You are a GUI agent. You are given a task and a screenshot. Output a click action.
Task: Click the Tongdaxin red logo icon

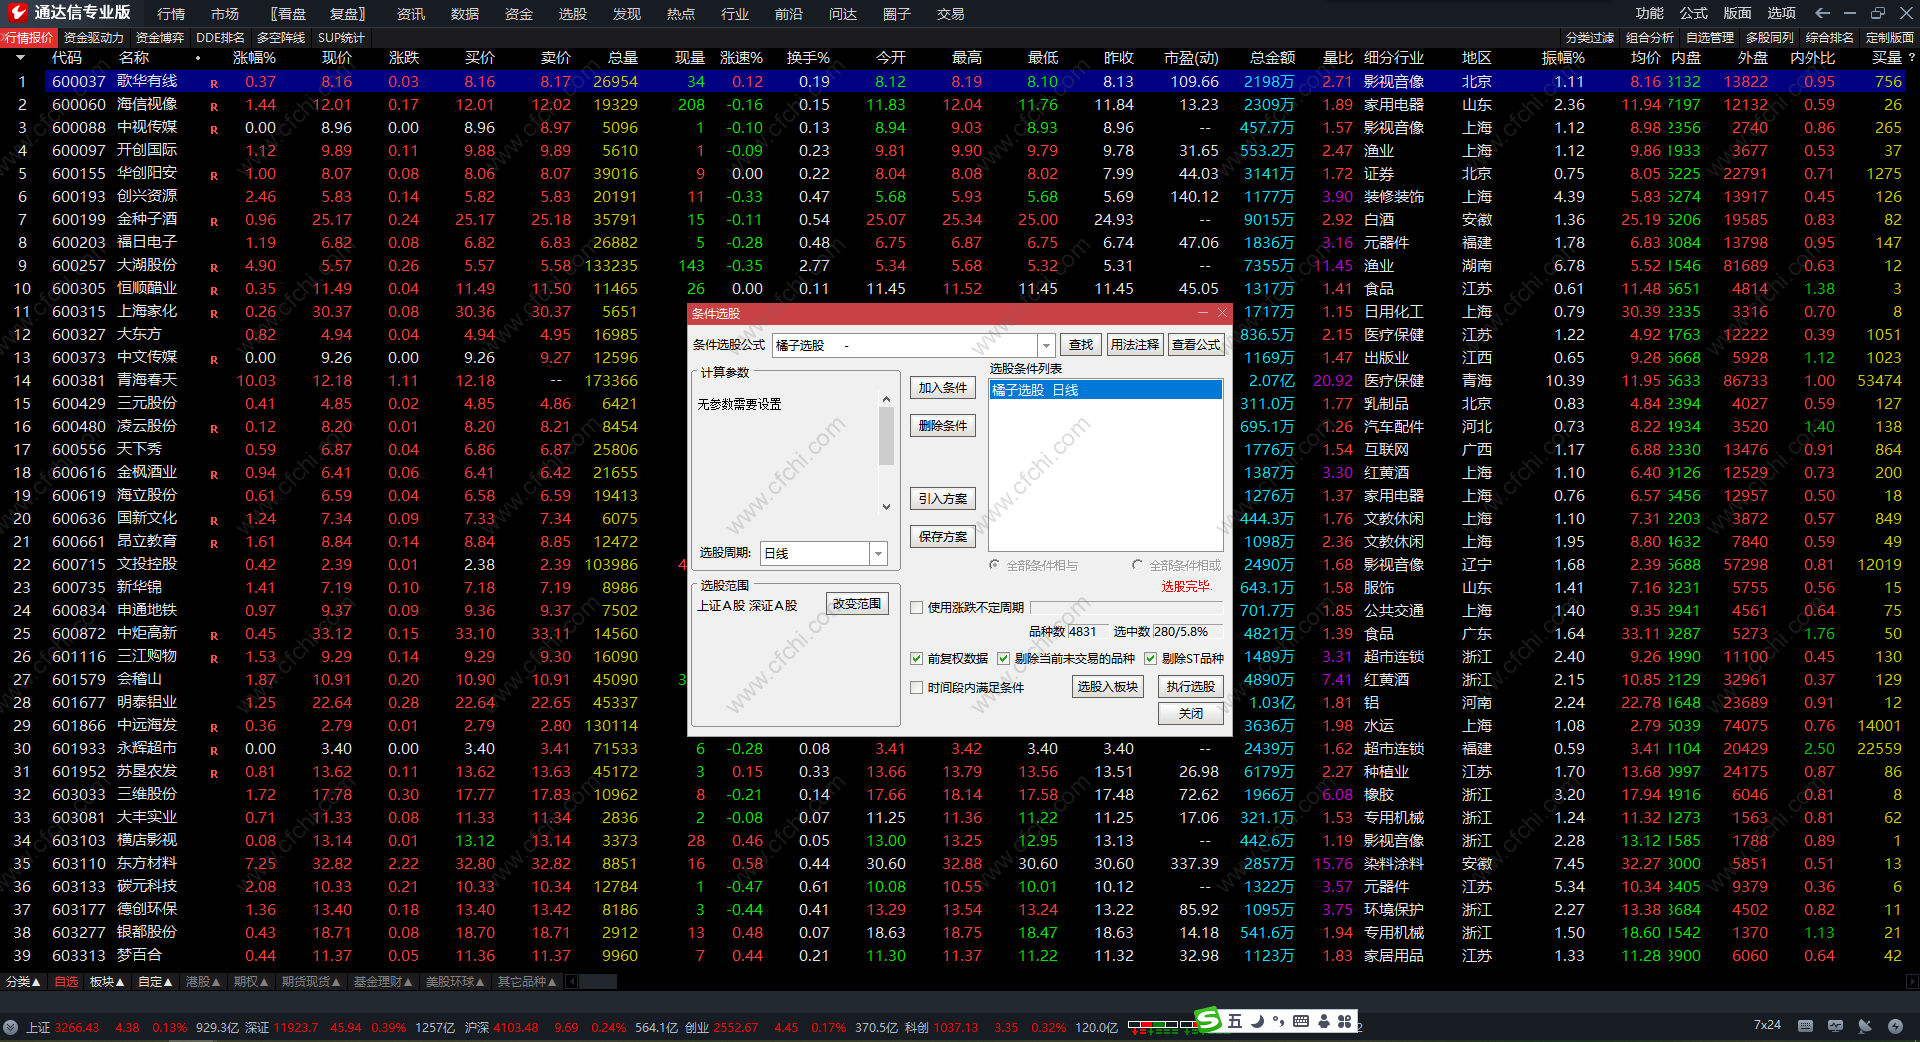(x=17, y=12)
